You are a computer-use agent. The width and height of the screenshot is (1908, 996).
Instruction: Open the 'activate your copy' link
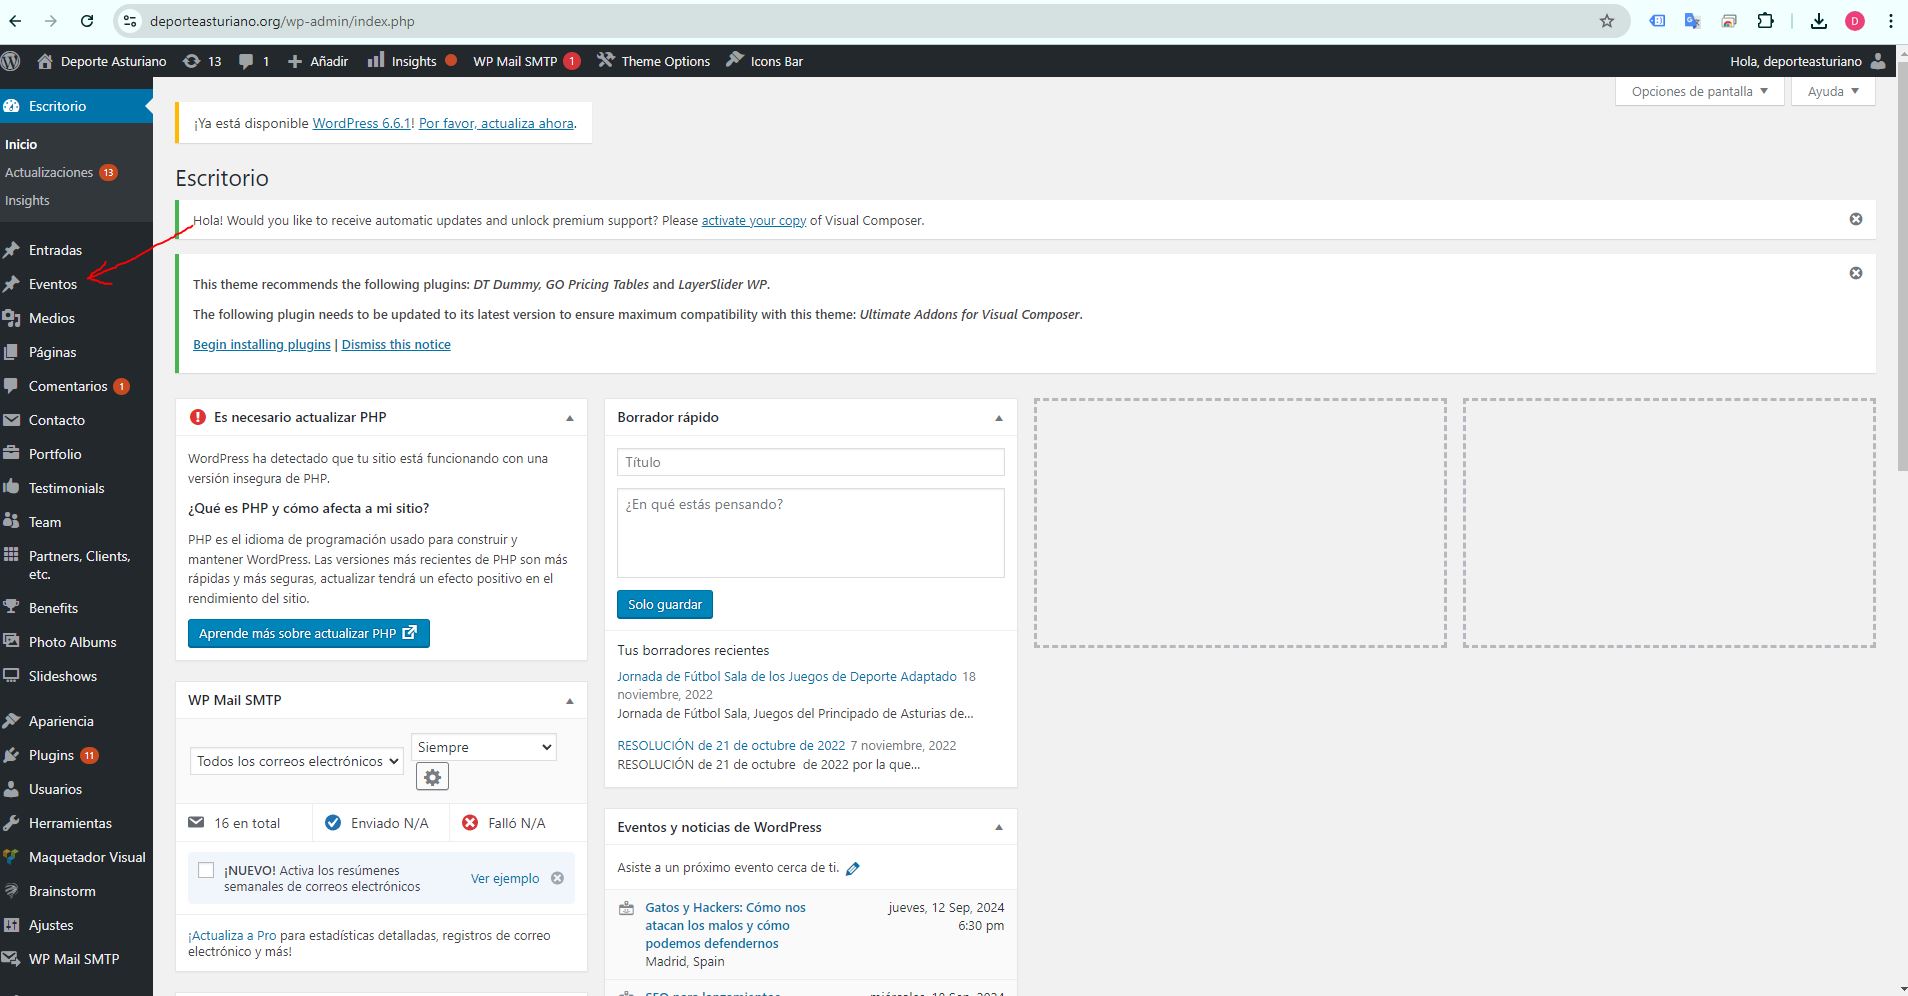point(753,220)
